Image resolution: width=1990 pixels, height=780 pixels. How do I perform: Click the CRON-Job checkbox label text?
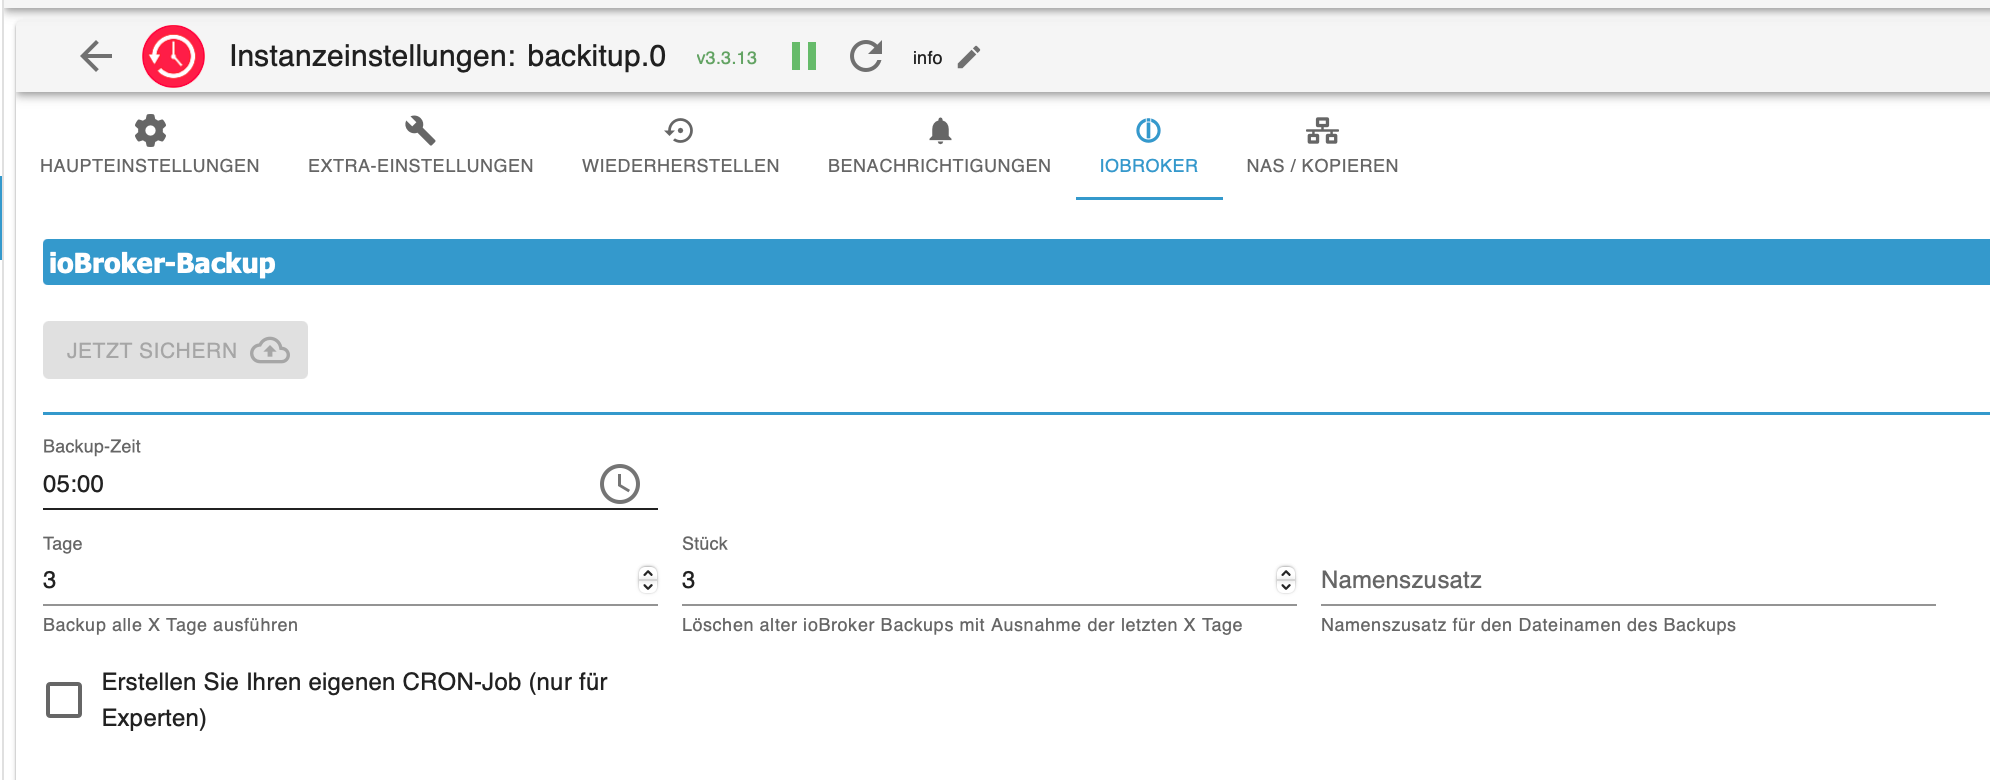[x=355, y=700]
